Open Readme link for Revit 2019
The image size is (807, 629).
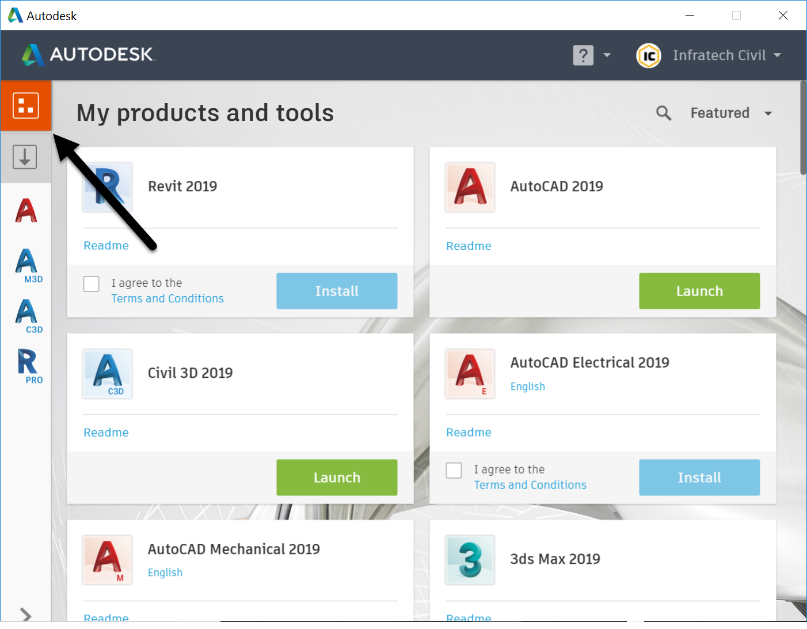[106, 246]
